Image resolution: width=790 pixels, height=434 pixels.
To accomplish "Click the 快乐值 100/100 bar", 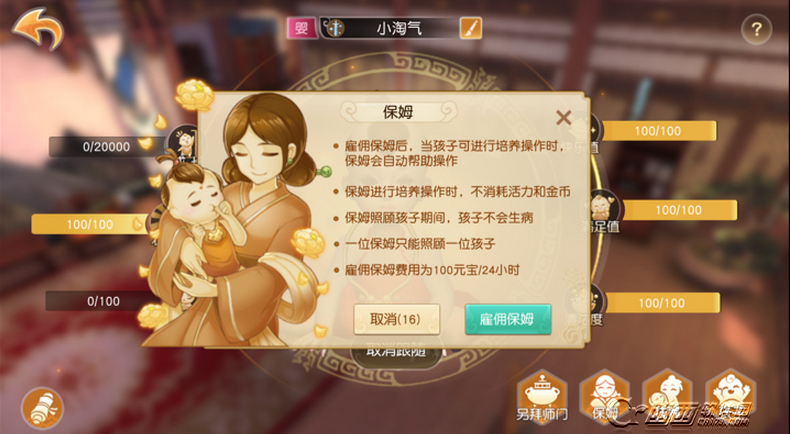I will pos(658,131).
